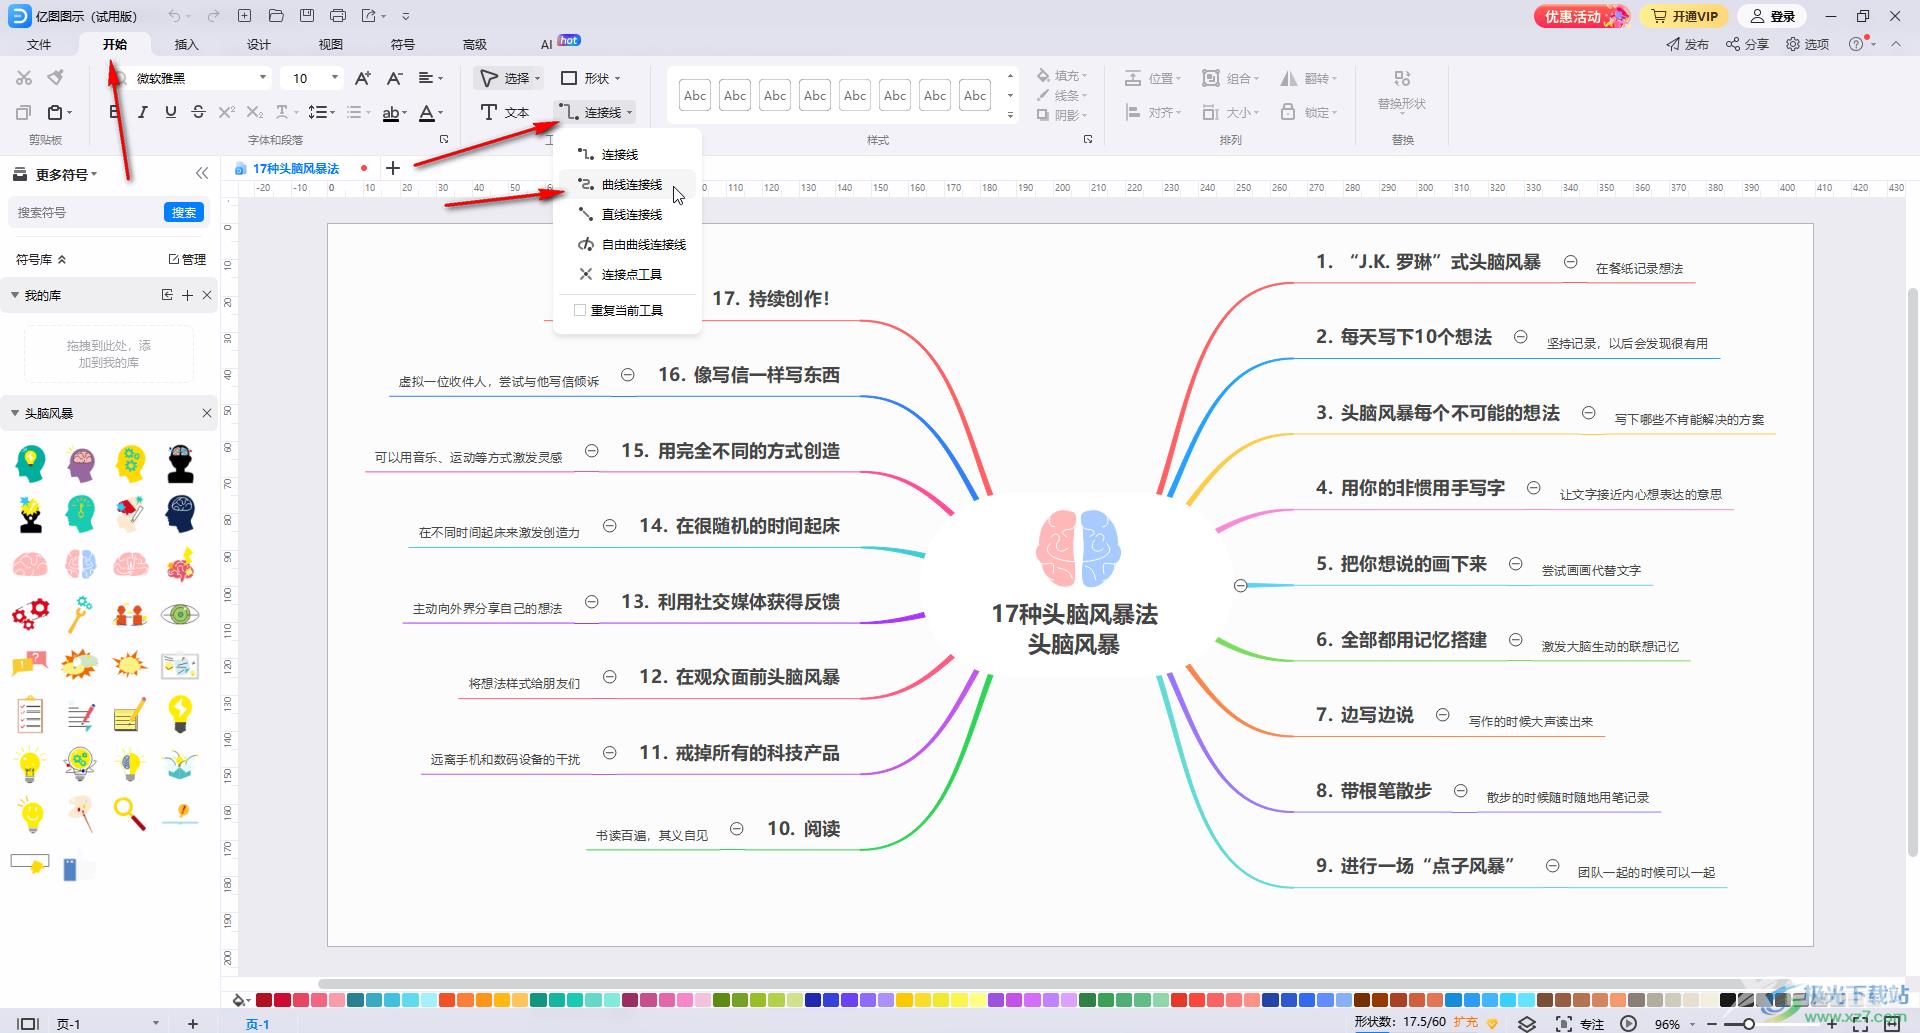Click the Print icon in title bar

coord(338,16)
